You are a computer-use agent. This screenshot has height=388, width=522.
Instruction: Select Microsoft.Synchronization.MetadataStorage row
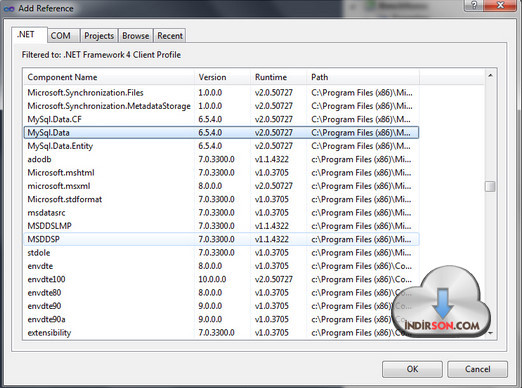221,106
